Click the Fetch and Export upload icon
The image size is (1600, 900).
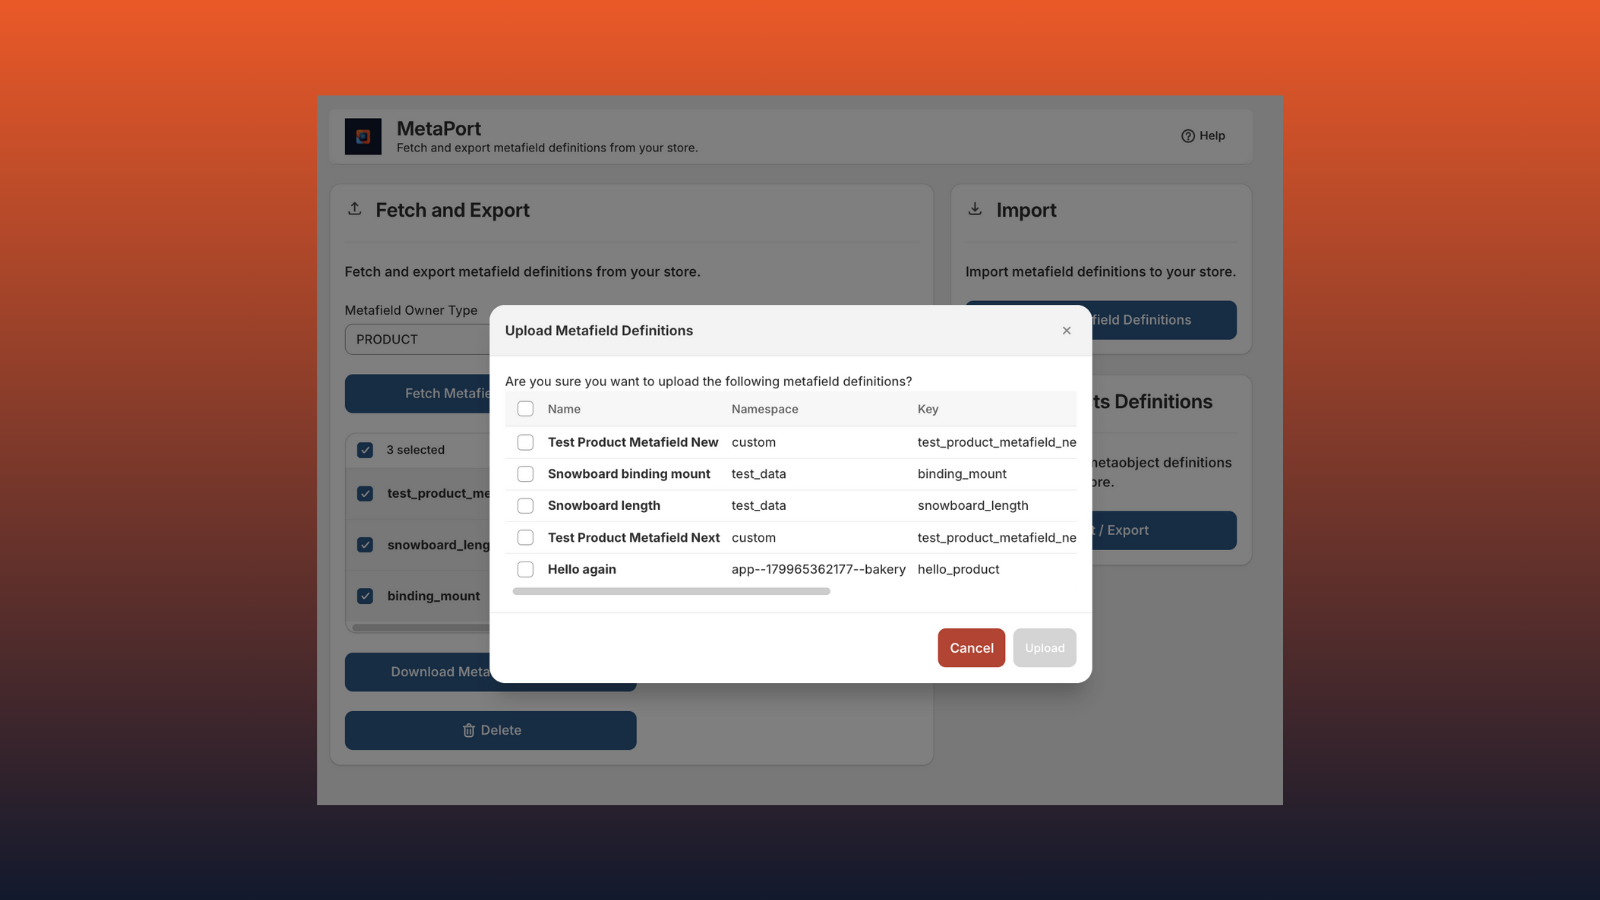[x=354, y=209]
